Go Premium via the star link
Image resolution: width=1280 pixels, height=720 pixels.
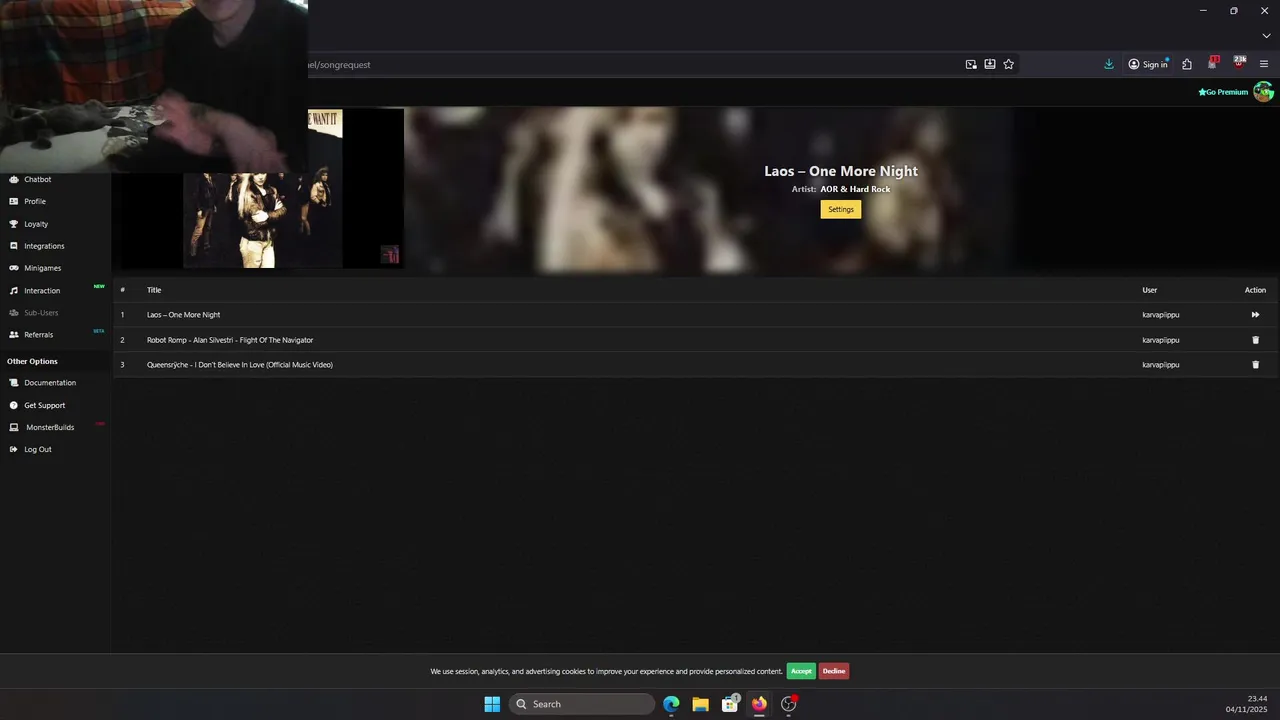[1223, 92]
